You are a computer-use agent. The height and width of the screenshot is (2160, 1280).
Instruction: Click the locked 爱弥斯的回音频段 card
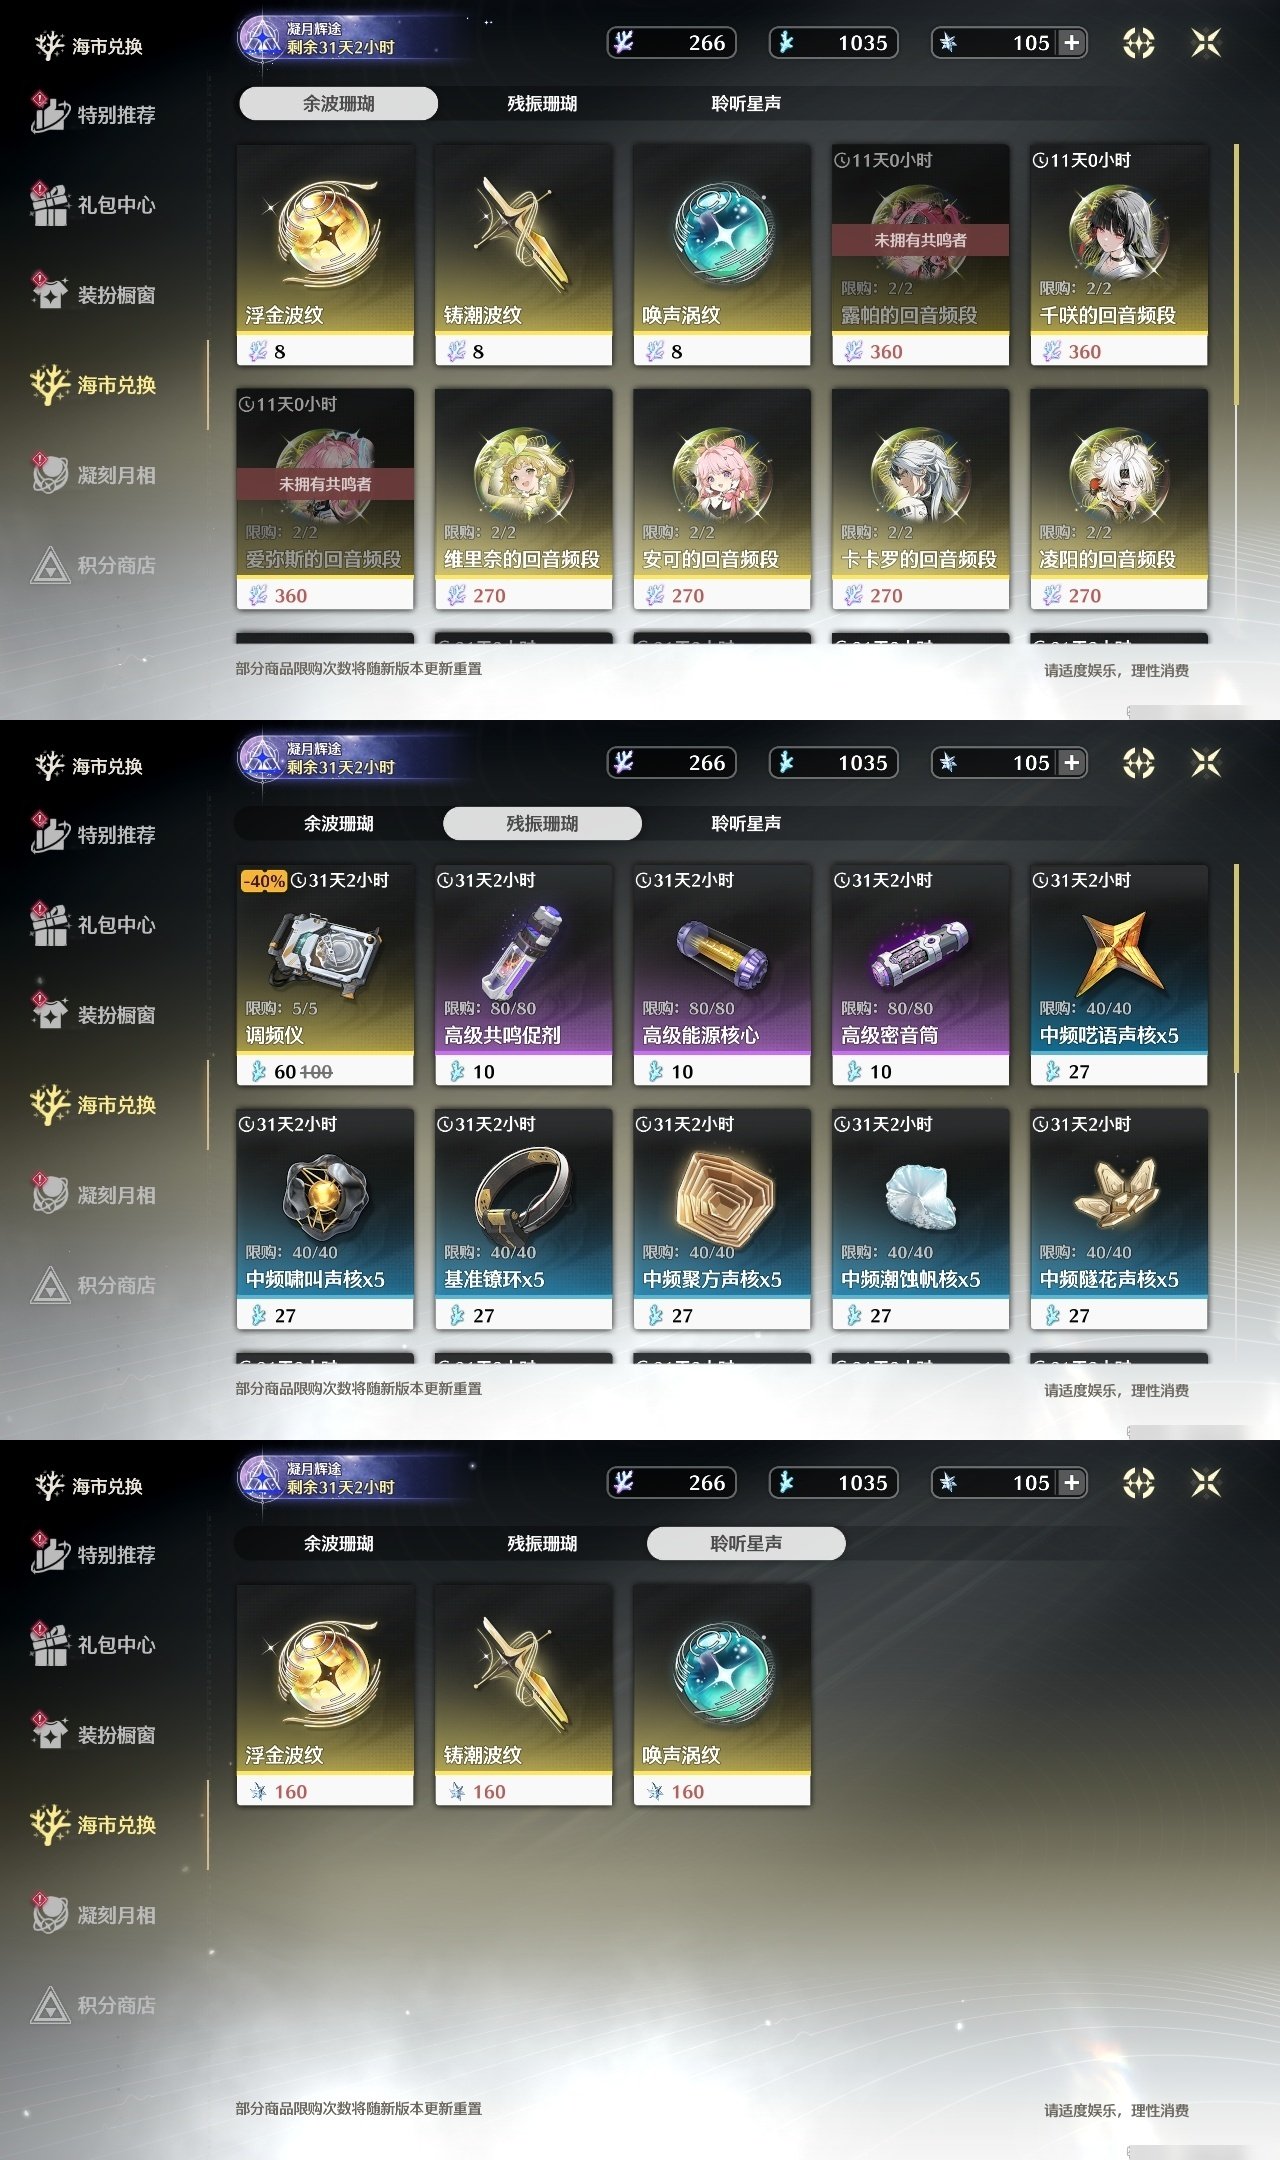click(325, 499)
